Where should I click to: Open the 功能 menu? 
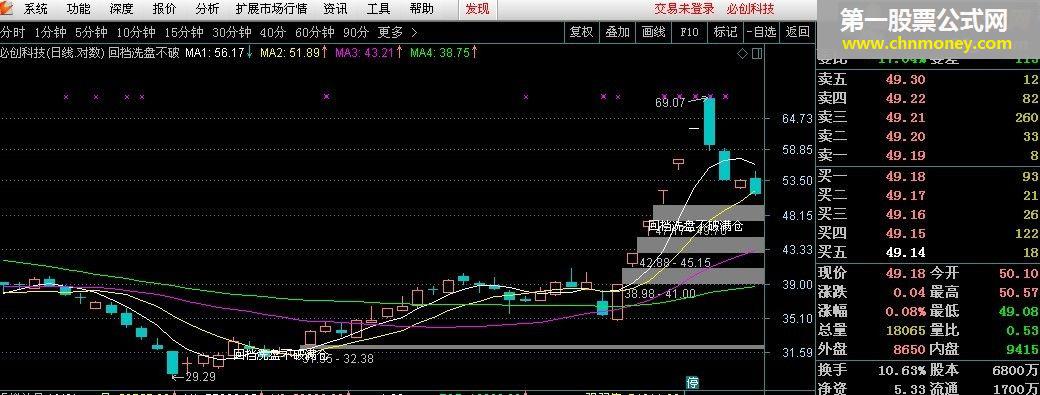point(78,9)
